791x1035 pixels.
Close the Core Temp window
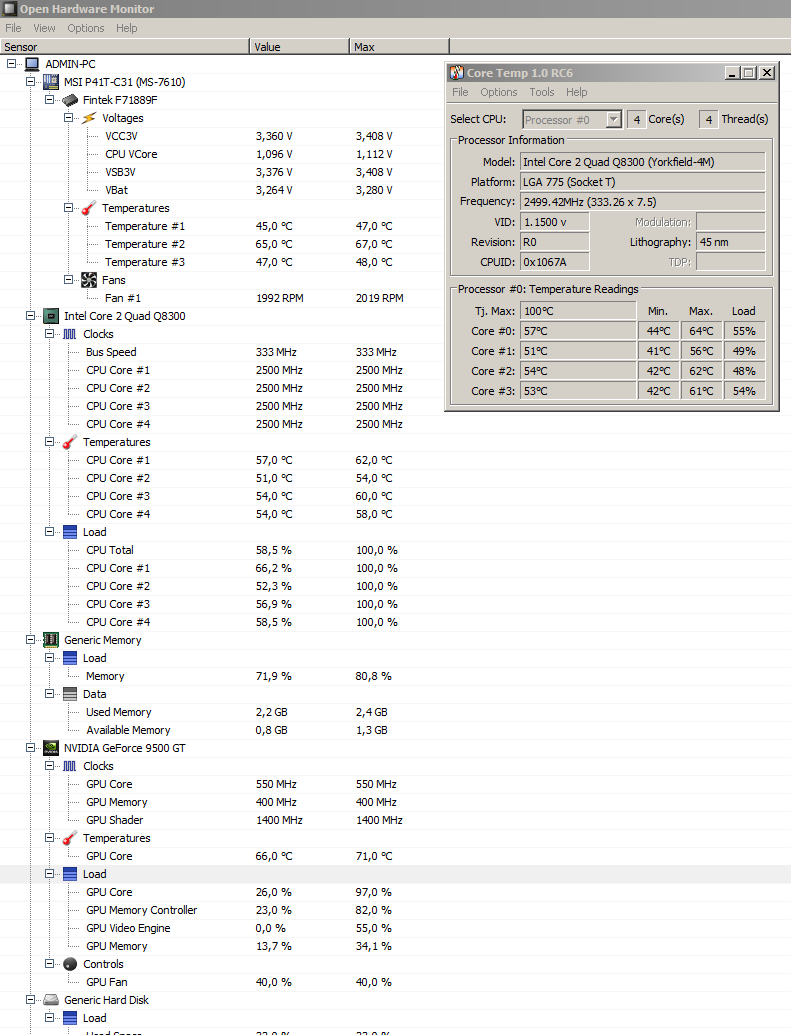[x=767, y=73]
